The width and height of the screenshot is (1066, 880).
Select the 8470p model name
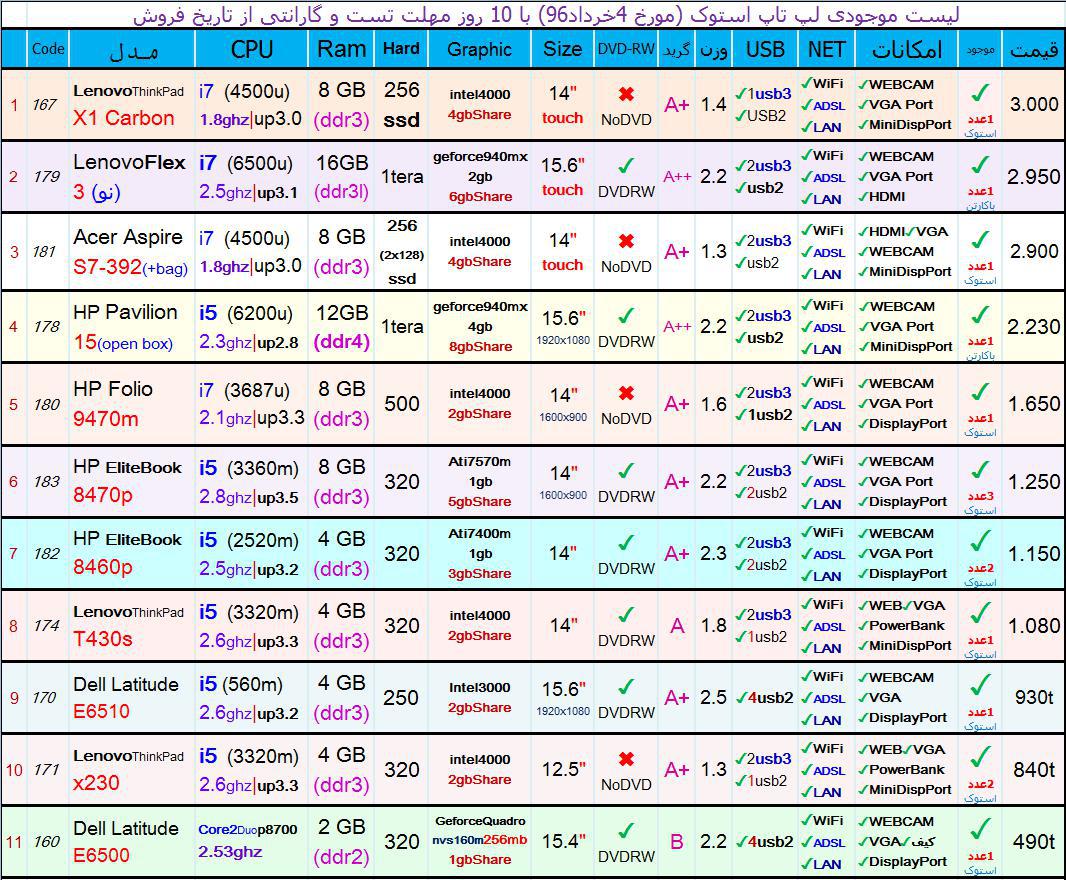tap(103, 495)
